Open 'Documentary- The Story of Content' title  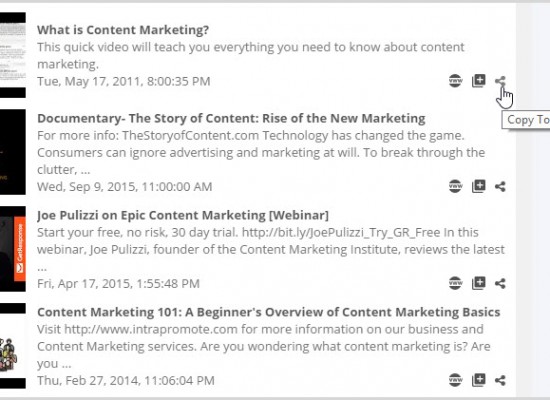point(231,118)
